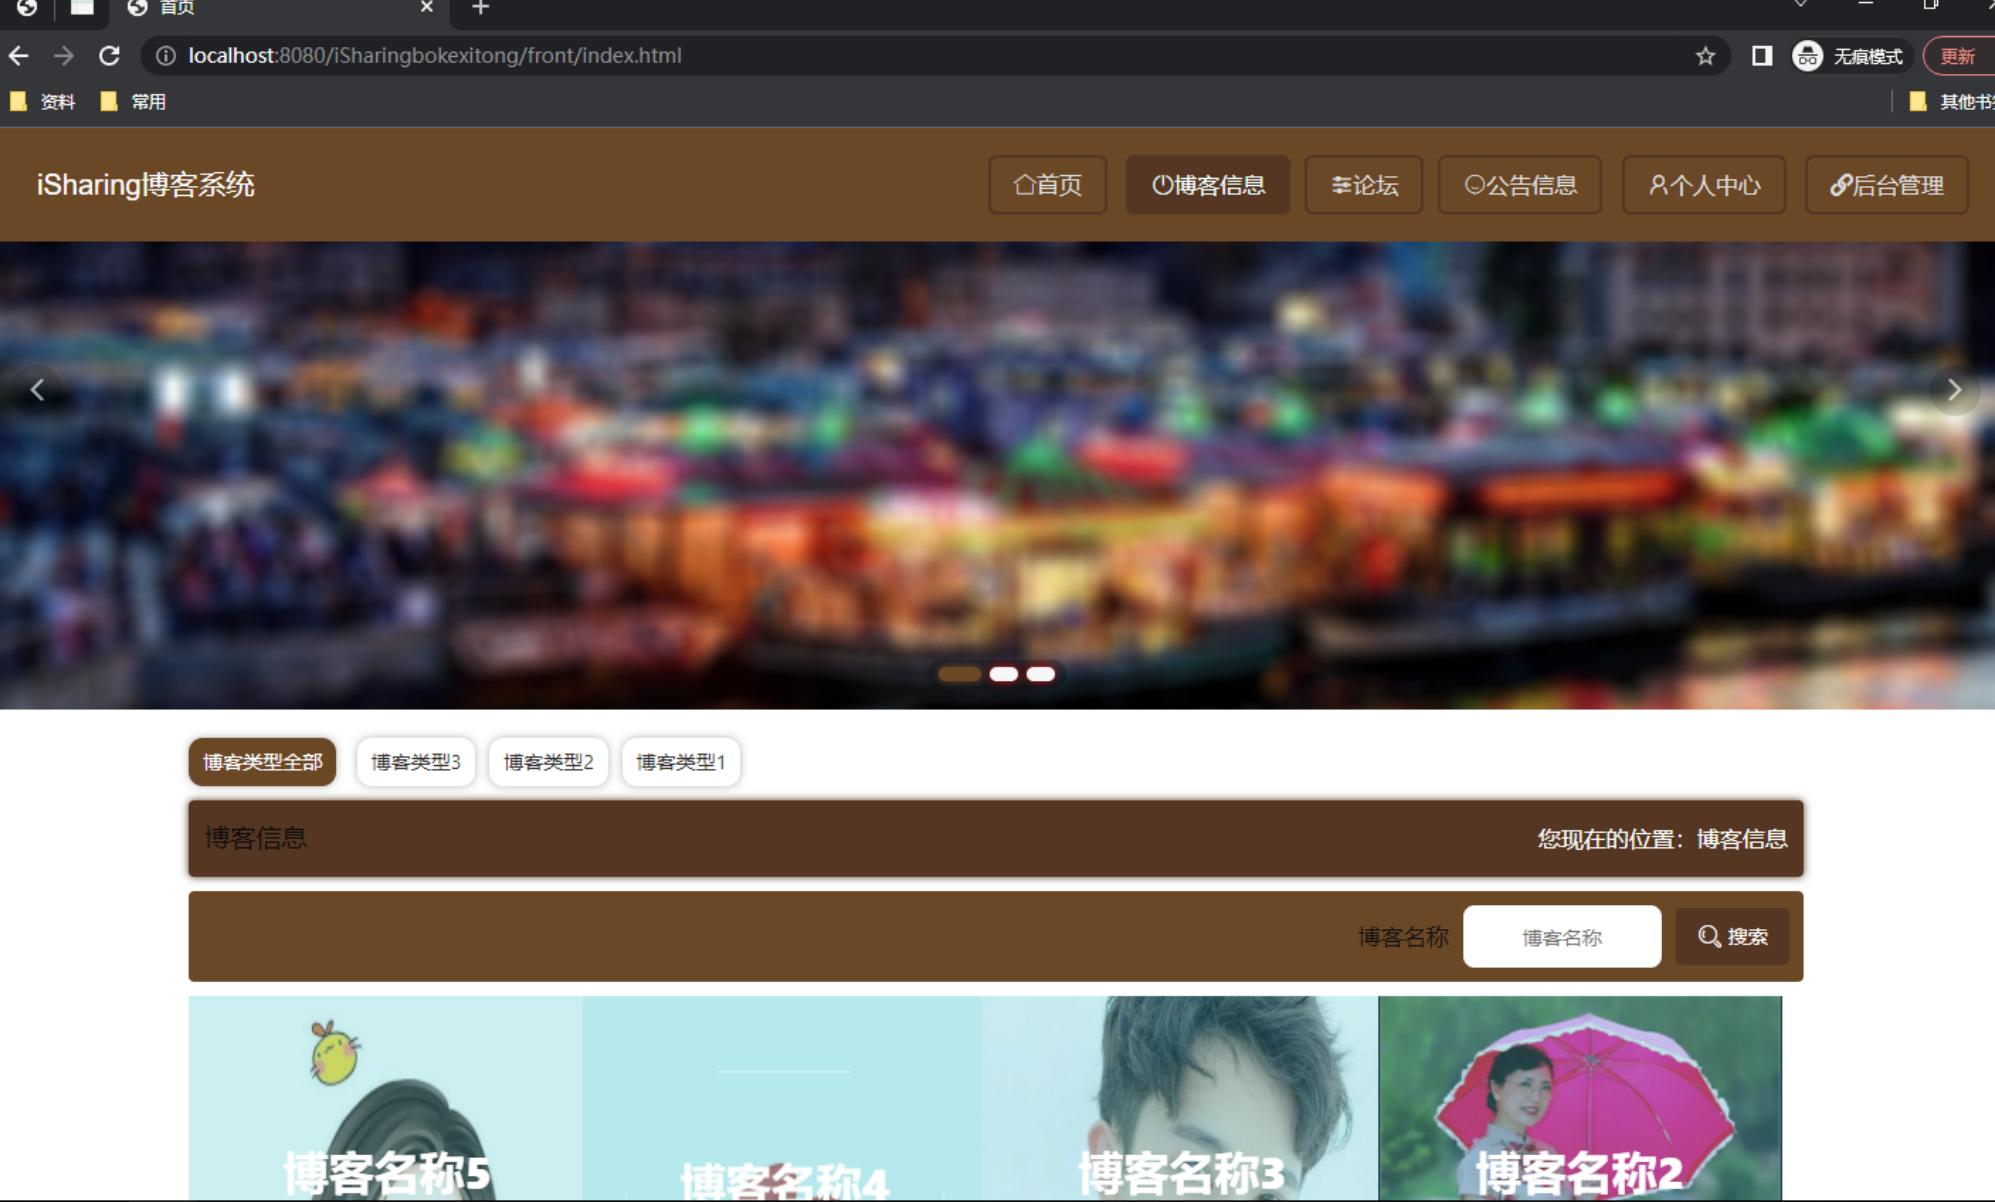Click the incognito 无痕模式 indicator
The image size is (1995, 1202).
click(x=1849, y=56)
